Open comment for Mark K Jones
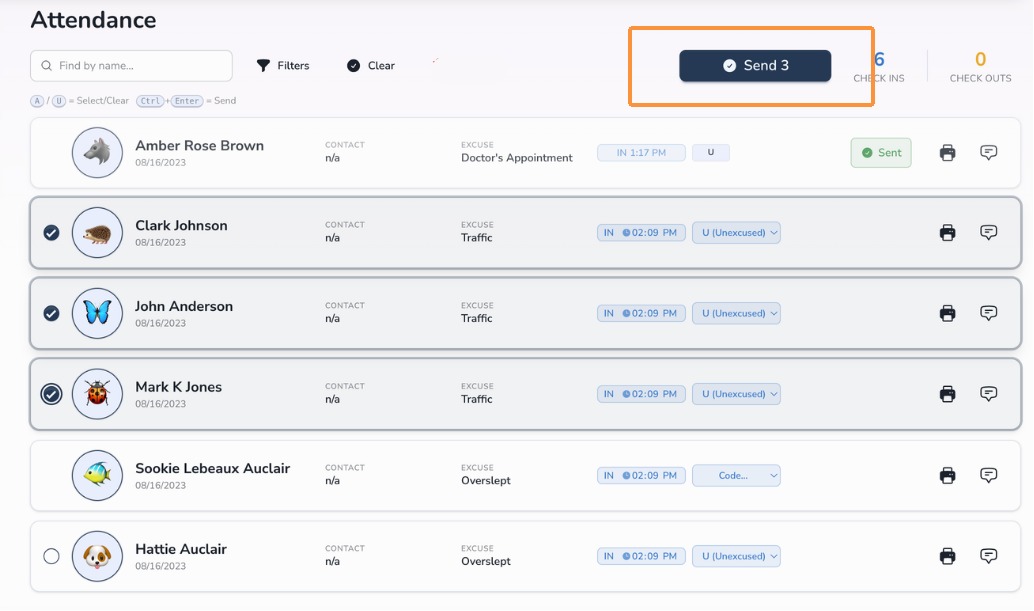 (988, 393)
